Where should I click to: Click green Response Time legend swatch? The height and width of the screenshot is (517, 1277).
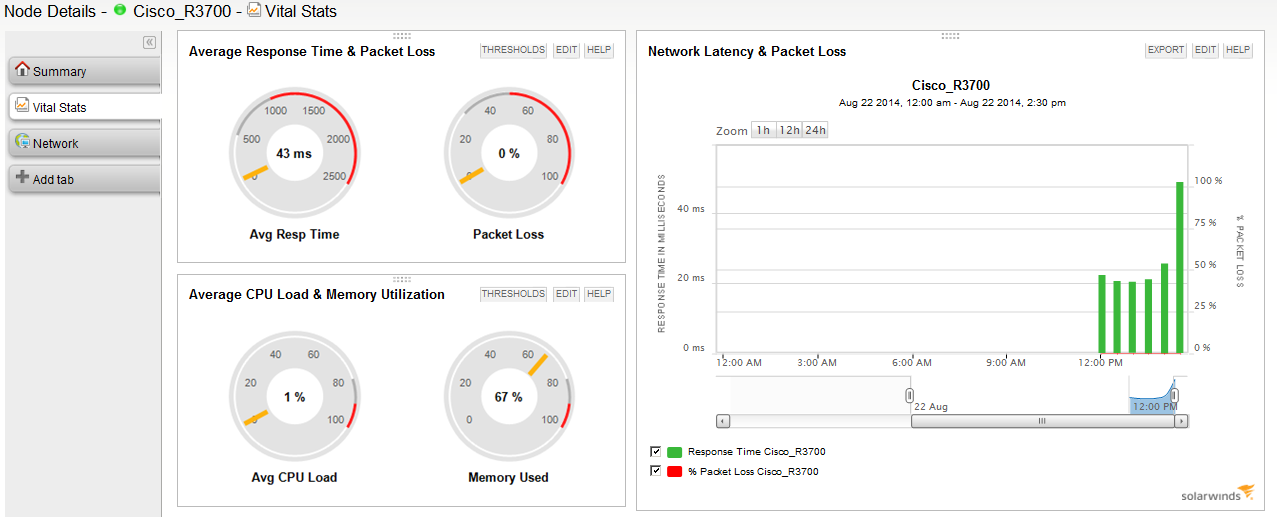674,452
